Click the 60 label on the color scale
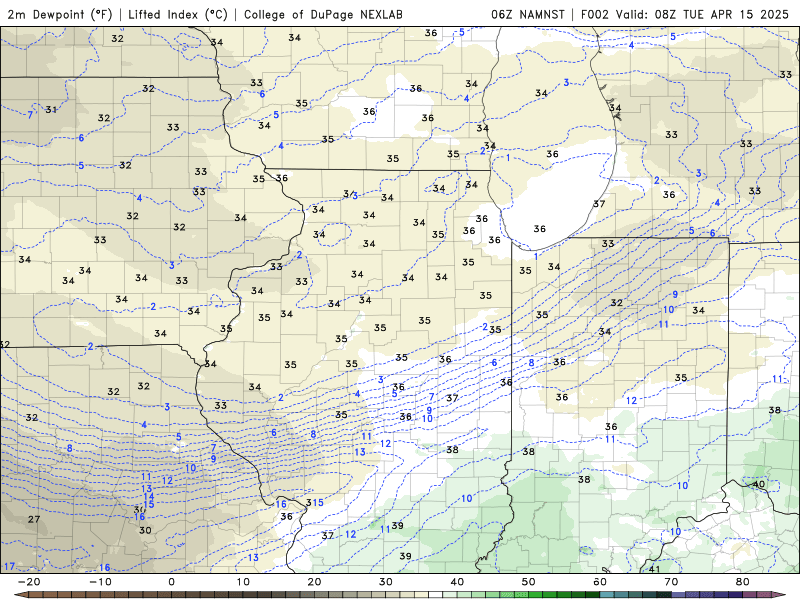Screen dimensions: 800x600 600,582
